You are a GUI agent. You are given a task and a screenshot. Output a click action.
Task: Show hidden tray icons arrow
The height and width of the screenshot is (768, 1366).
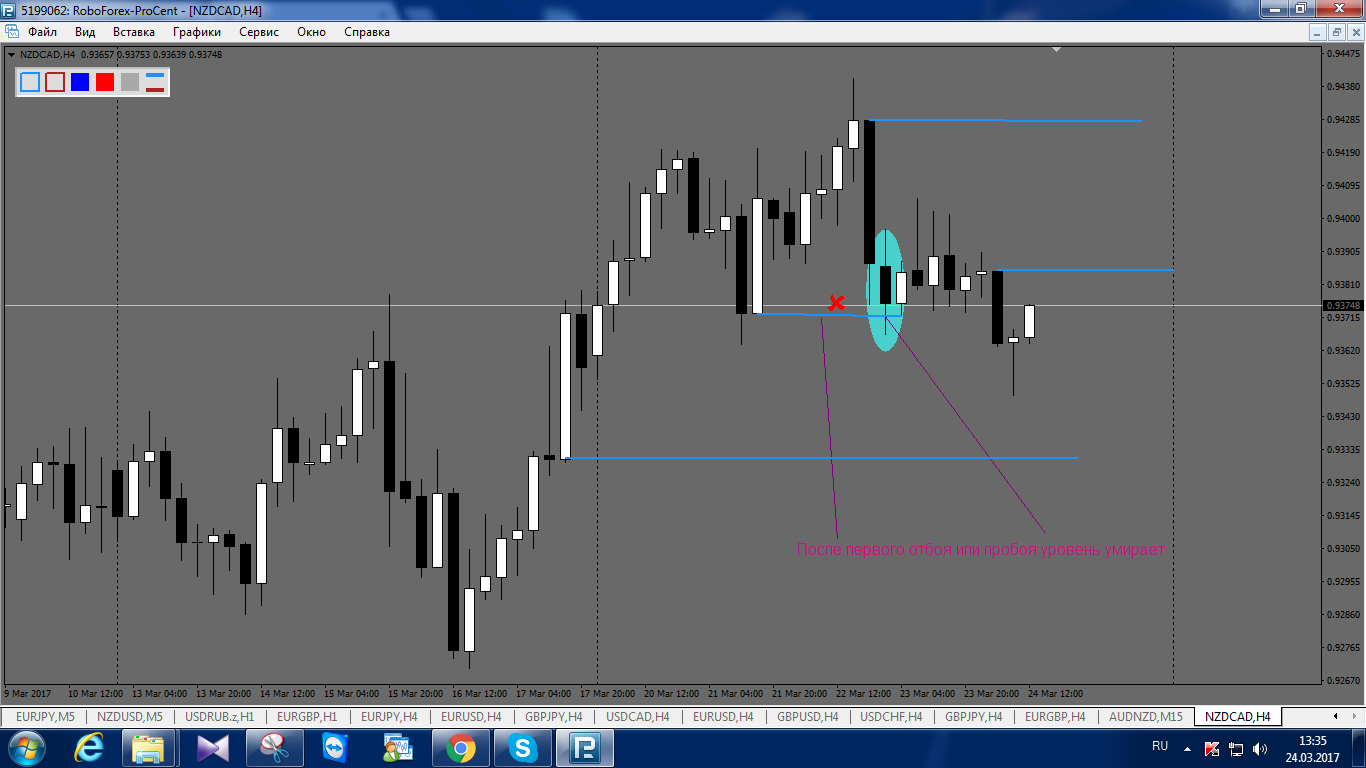pos(1188,748)
